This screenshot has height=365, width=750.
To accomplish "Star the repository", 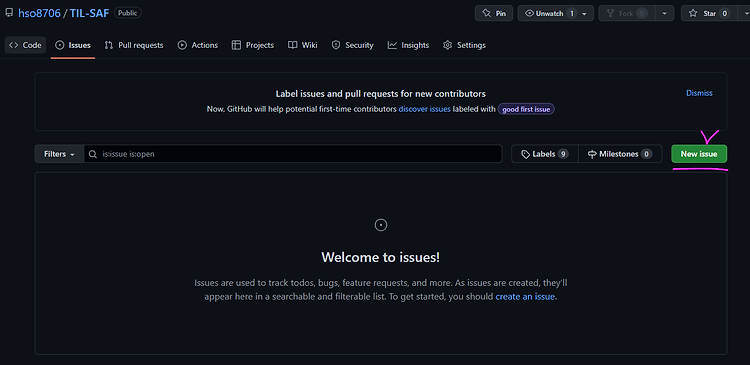I will click(x=709, y=13).
